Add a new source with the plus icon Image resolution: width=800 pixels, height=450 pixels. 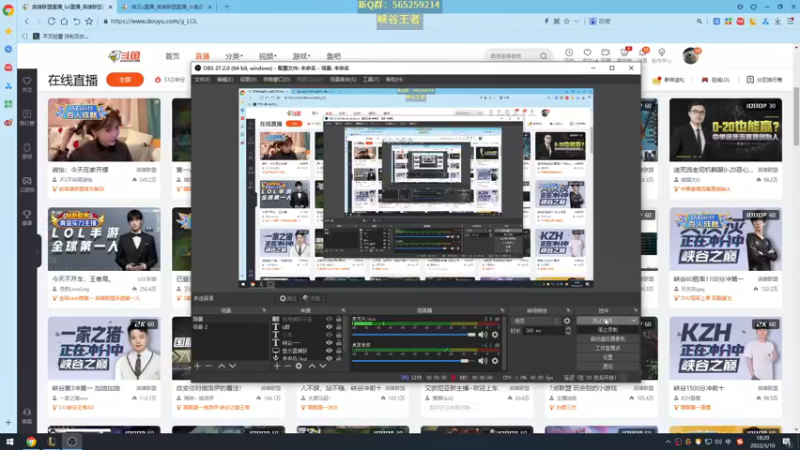[277, 366]
